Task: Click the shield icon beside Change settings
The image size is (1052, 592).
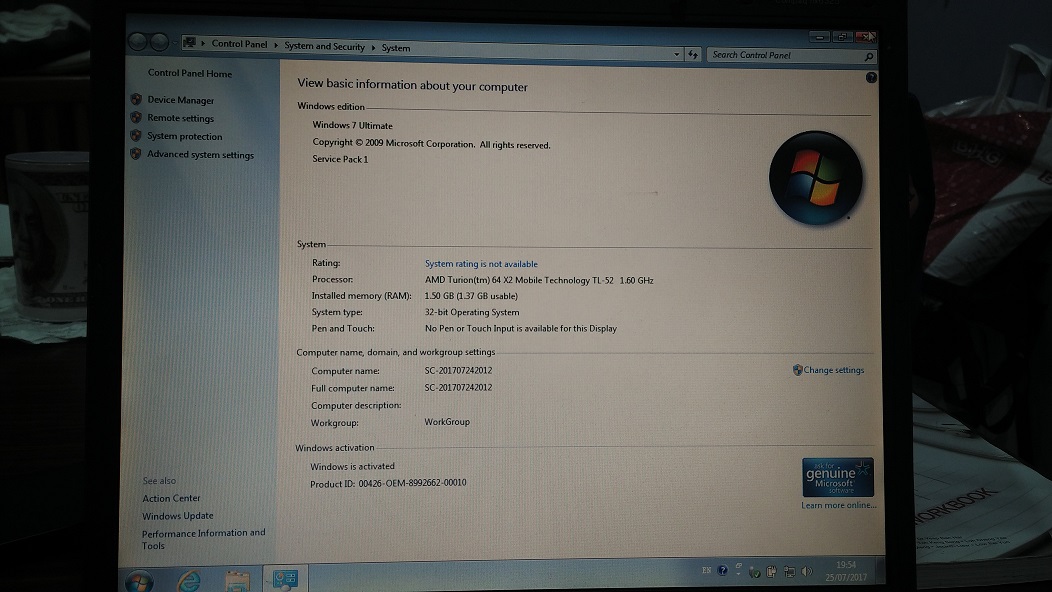Action: [798, 370]
